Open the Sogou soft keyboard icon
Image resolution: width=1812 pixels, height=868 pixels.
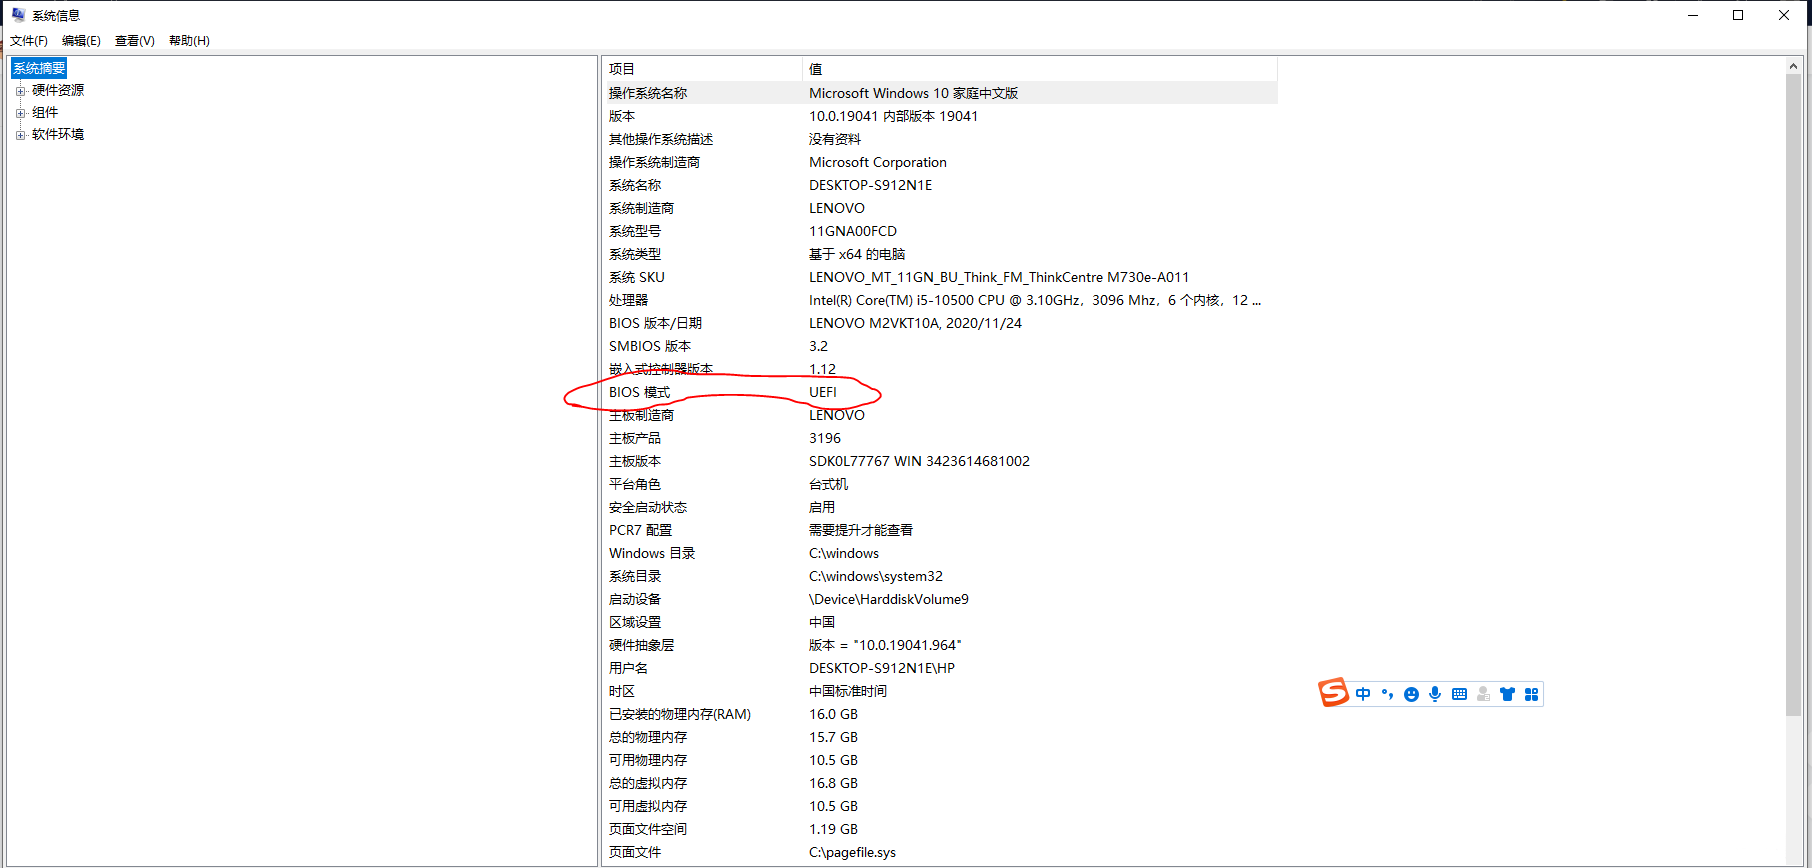(1459, 694)
